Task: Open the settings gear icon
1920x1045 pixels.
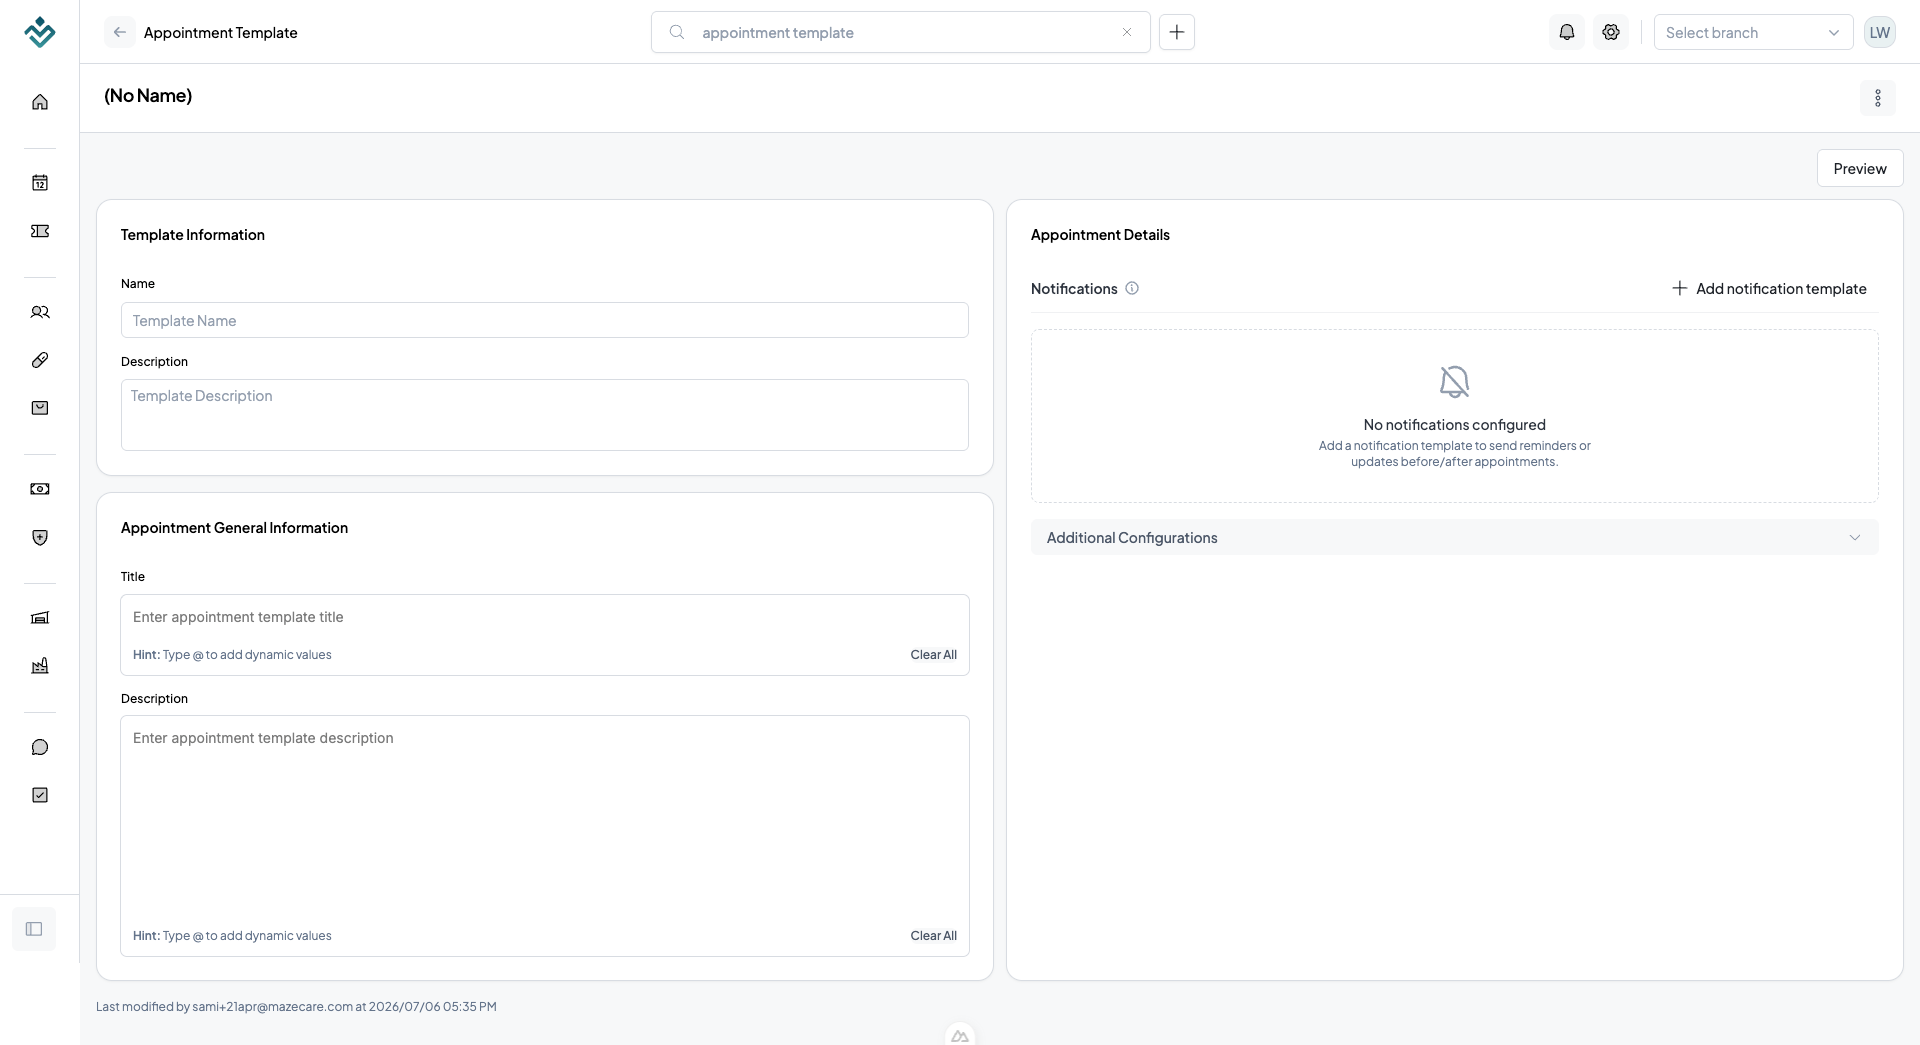Action: (x=1611, y=32)
